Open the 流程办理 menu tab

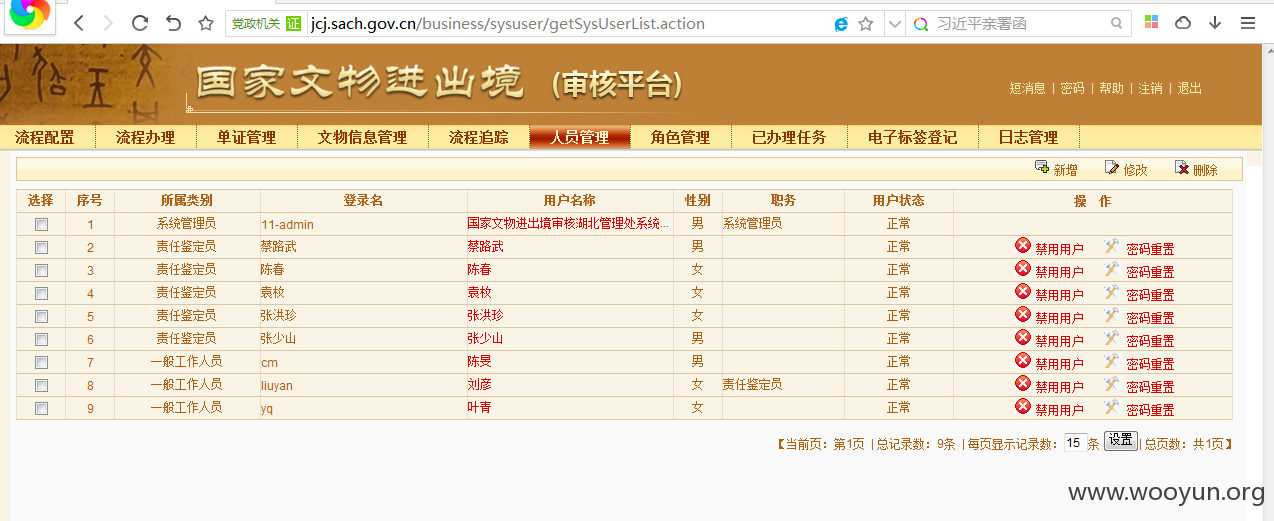coord(145,138)
